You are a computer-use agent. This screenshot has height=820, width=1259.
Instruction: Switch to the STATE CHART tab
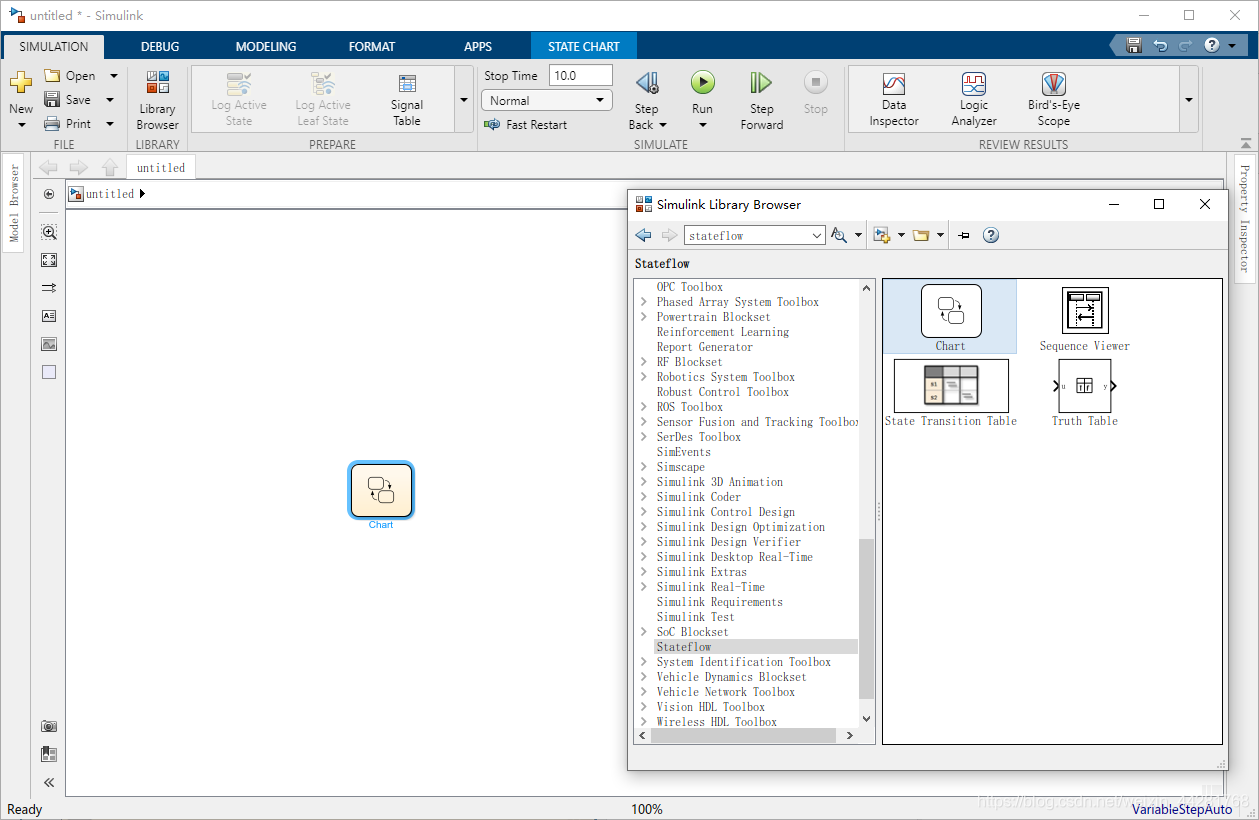pyautogui.click(x=584, y=46)
